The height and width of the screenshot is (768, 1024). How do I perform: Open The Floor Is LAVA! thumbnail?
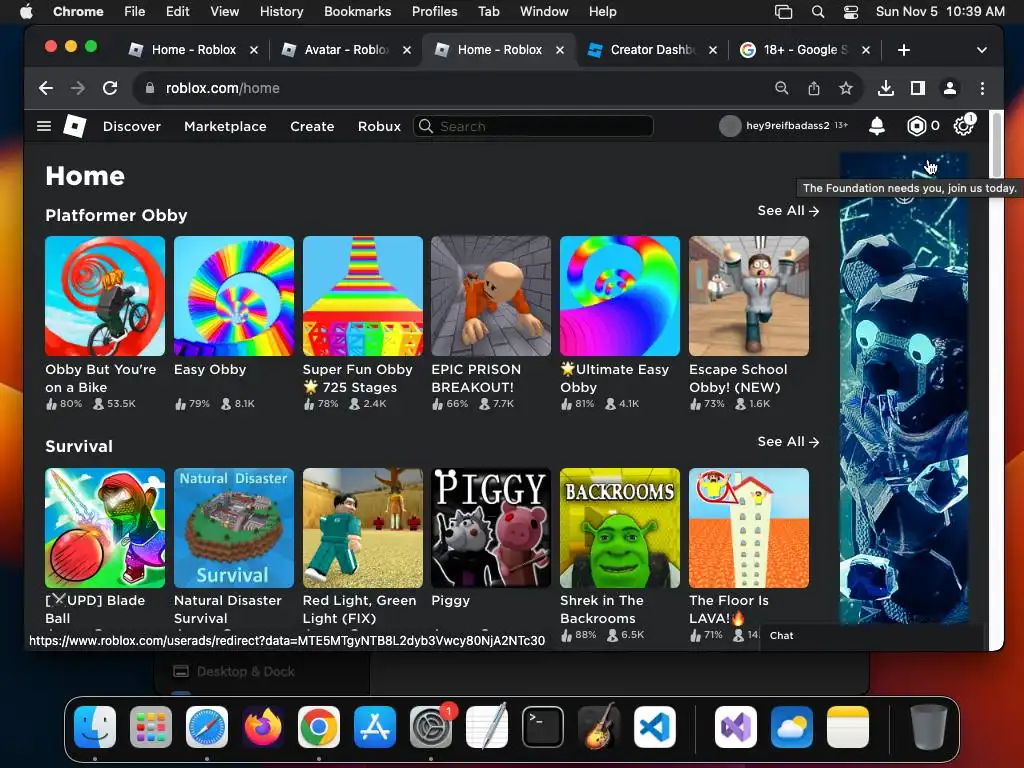pos(749,528)
